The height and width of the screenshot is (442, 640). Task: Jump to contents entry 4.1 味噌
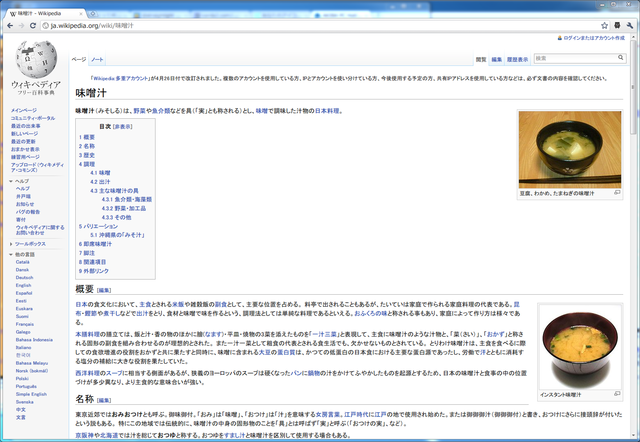point(100,173)
